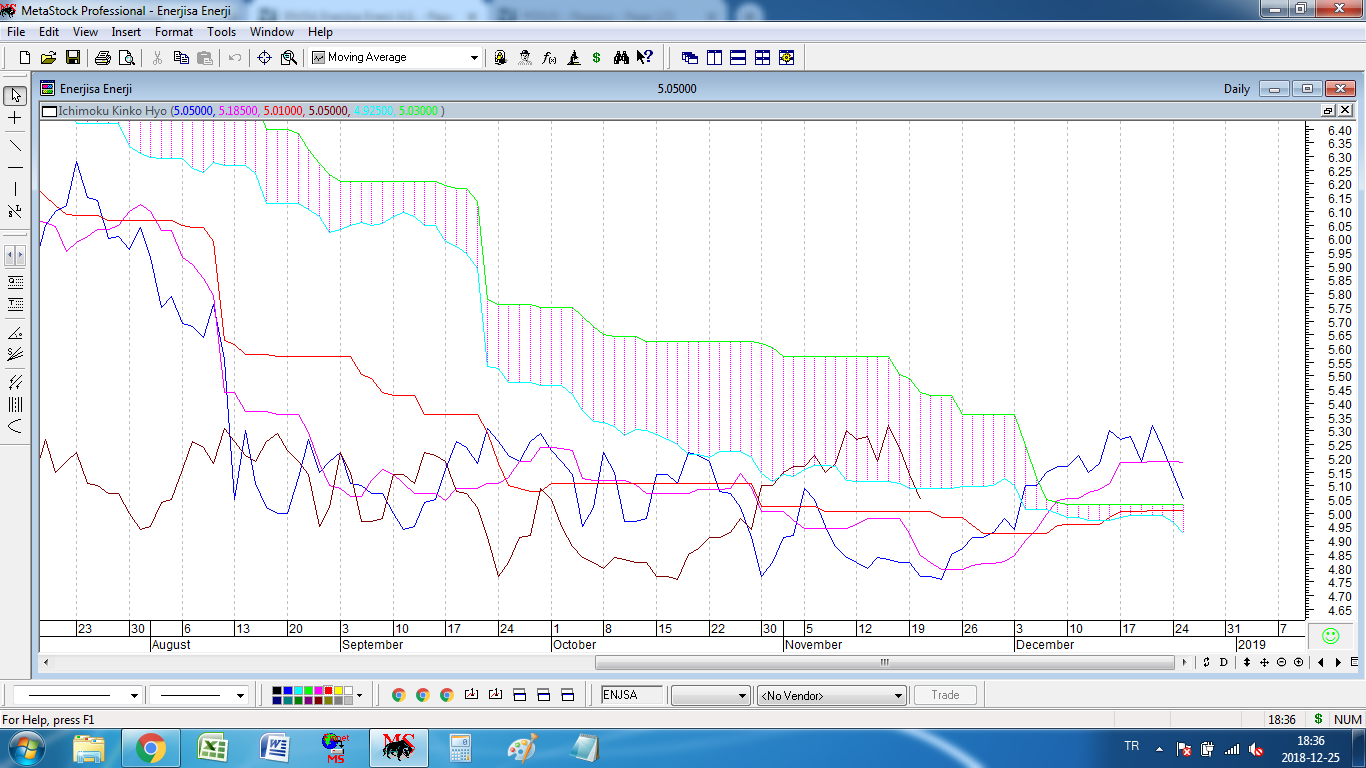
Task: Select the vertical cycle lines tool
Action: [x=15, y=405]
